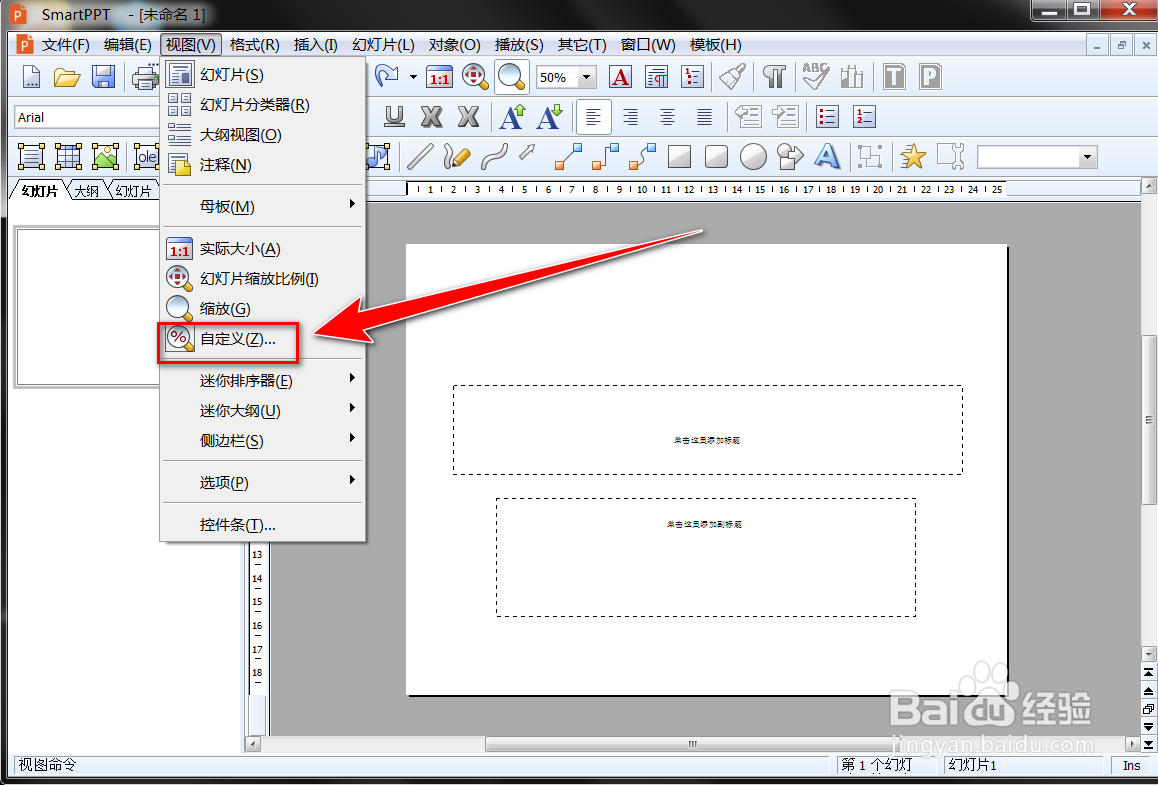Decrease font size with down-arrow A
This screenshot has width=1158, height=785.
coord(549,117)
